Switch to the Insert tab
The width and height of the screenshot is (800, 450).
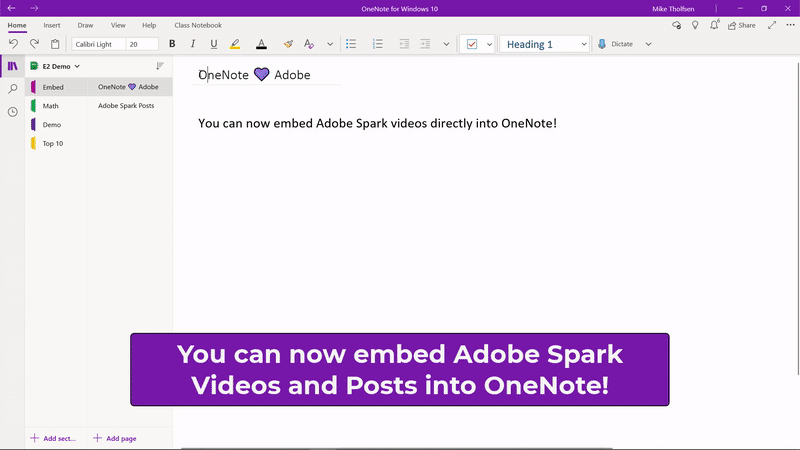pos(52,25)
